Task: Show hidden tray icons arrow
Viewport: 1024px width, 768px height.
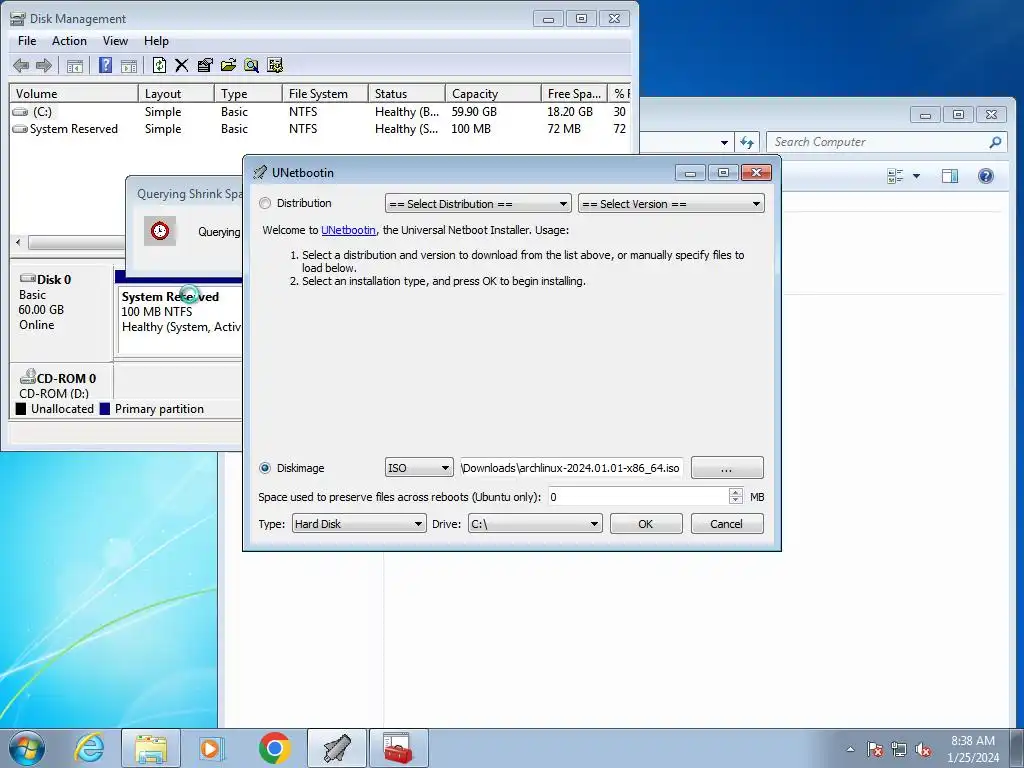Action: pyautogui.click(x=850, y=749)
